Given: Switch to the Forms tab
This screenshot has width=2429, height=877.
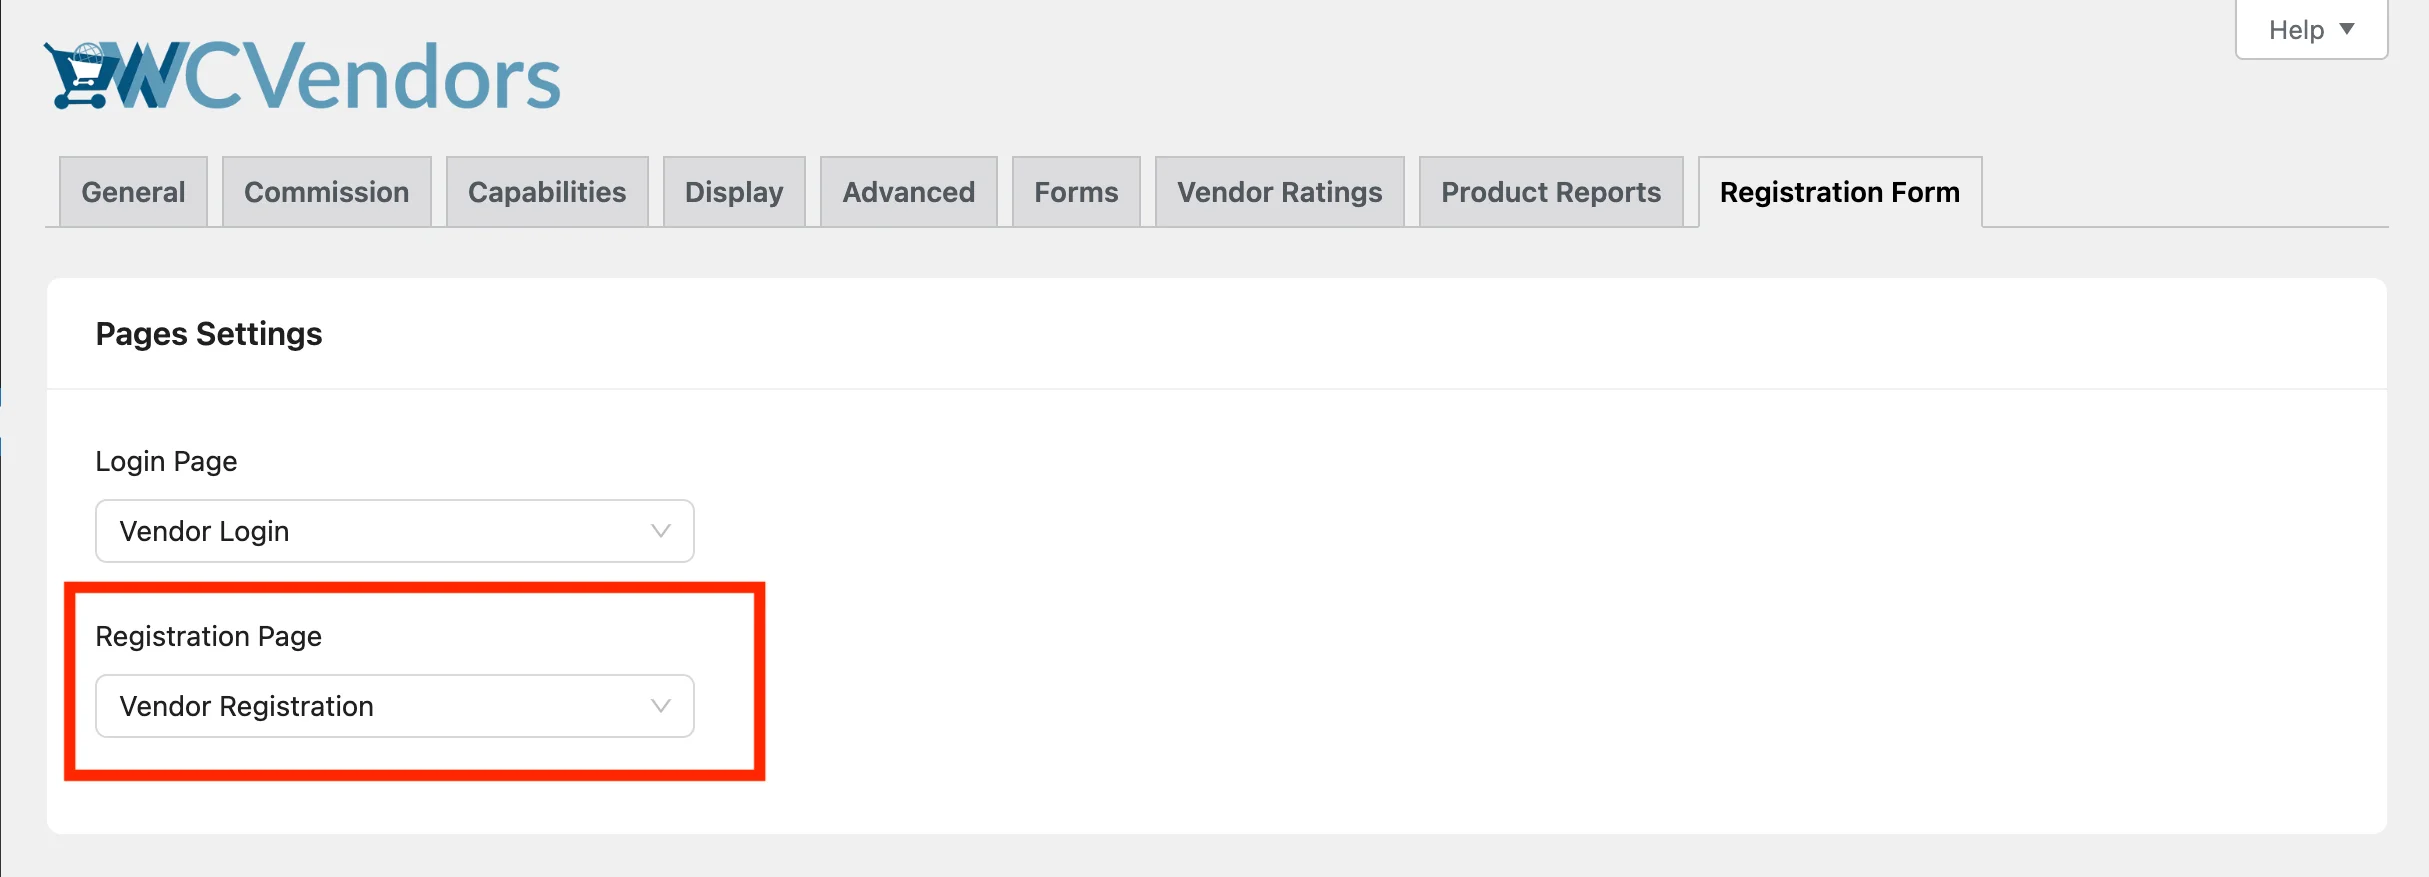Looking at the screenshot, I should pyautogui.click(x=1076, y=192).
